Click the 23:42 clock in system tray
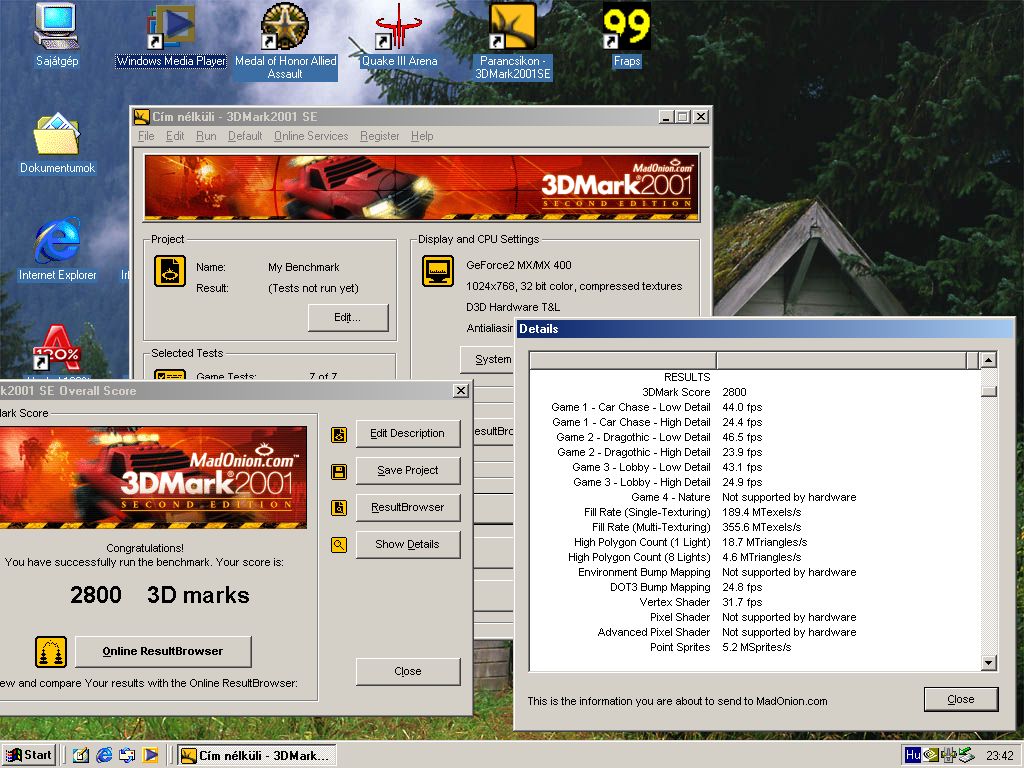The width and height of the screenshot is (1024, 768). coord(999,756)
